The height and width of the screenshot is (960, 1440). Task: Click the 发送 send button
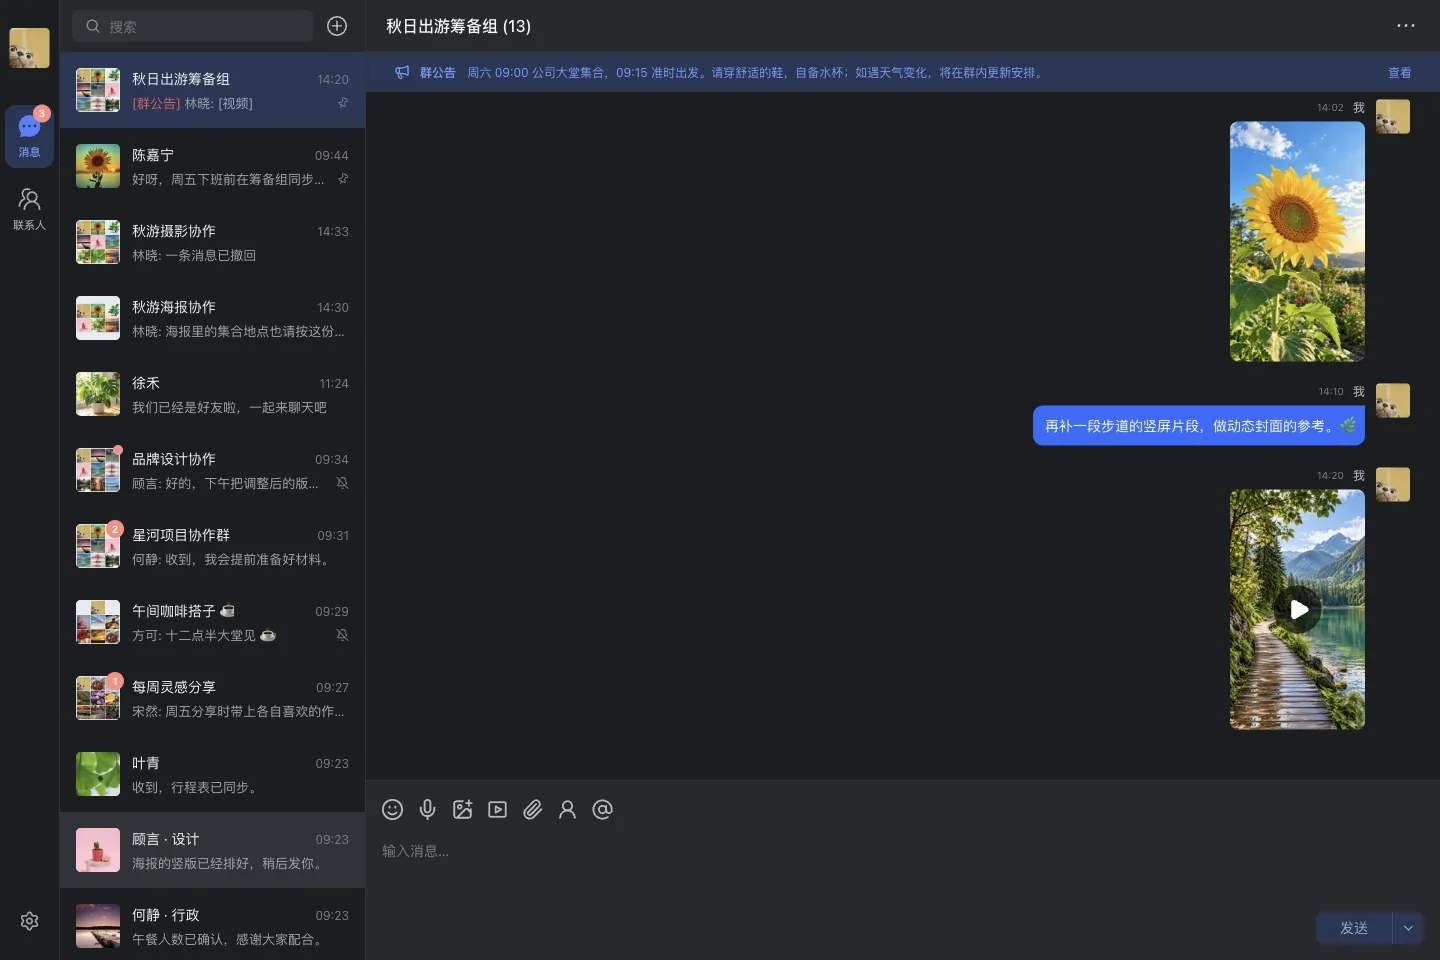1354,928
